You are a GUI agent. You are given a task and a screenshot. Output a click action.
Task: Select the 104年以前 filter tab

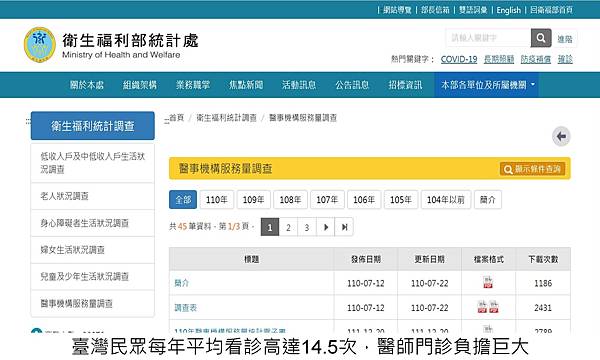point(446,200)
